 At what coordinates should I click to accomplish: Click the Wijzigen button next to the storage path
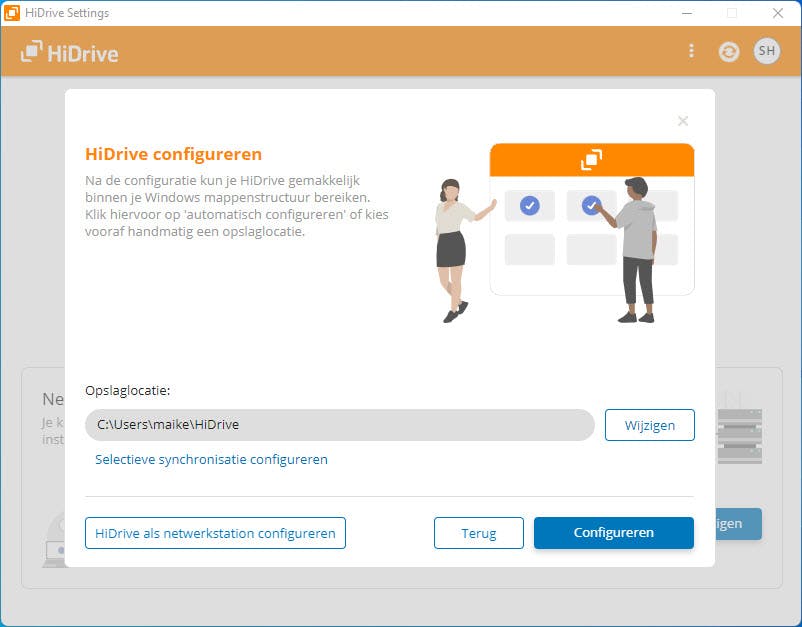click(x=649, y=425)
